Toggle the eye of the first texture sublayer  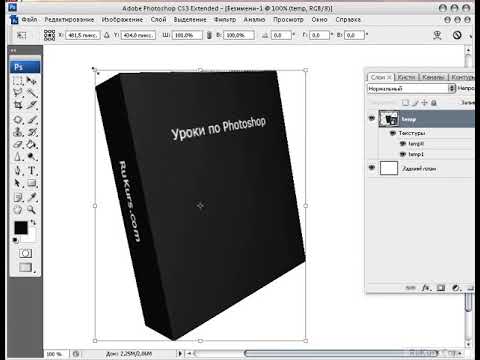(403, 144)
